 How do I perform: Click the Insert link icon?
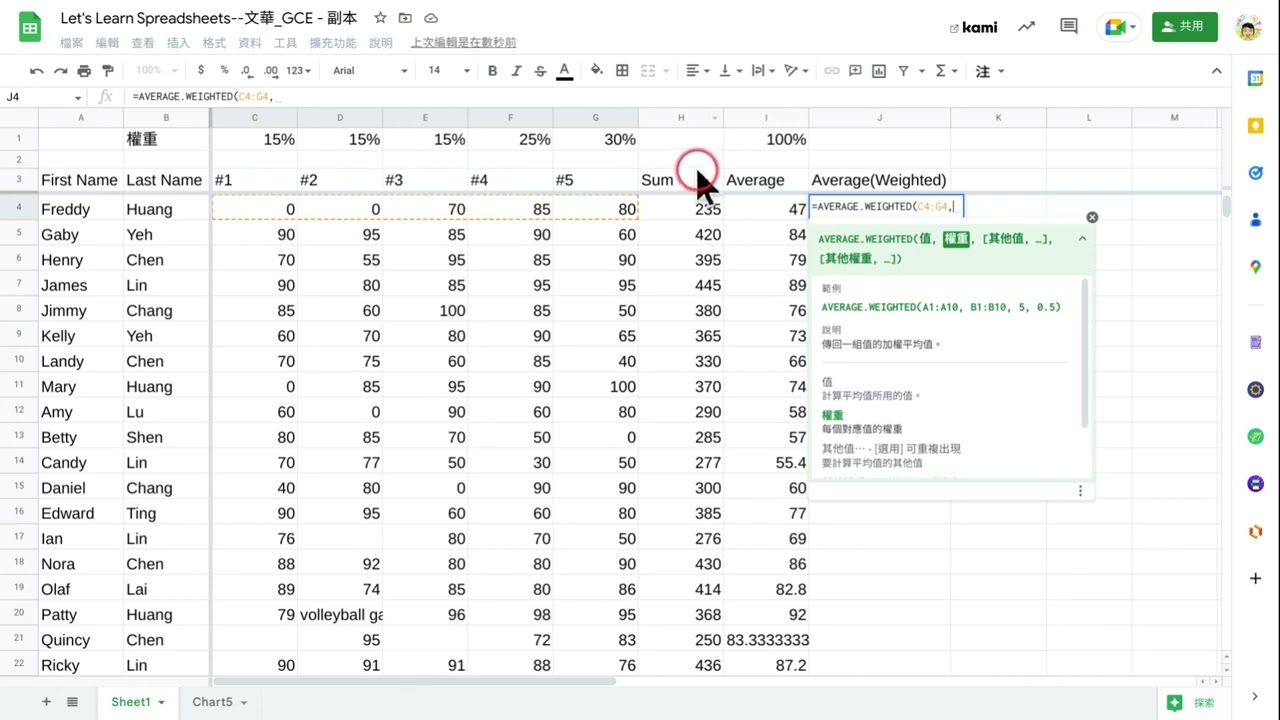(x=831, y=71)
